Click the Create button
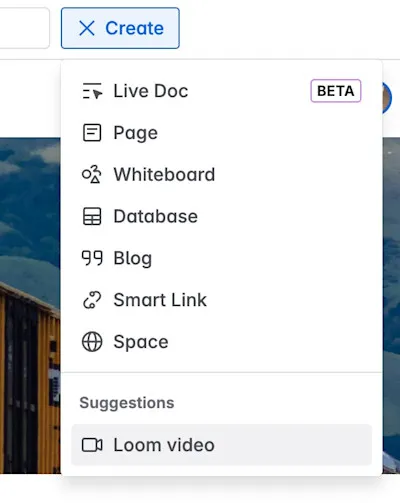Screen dimensions: 400x503 click(x=120, y=28)
